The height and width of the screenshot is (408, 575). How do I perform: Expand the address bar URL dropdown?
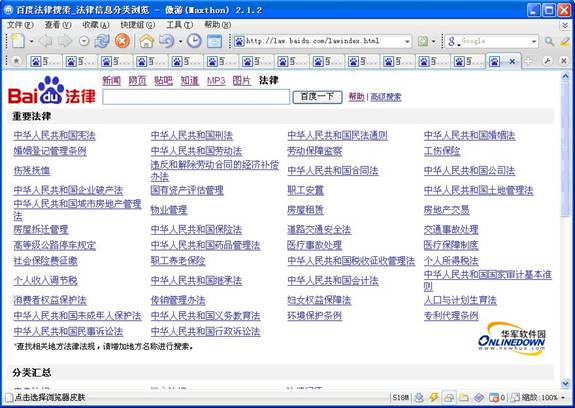point(407,41)
